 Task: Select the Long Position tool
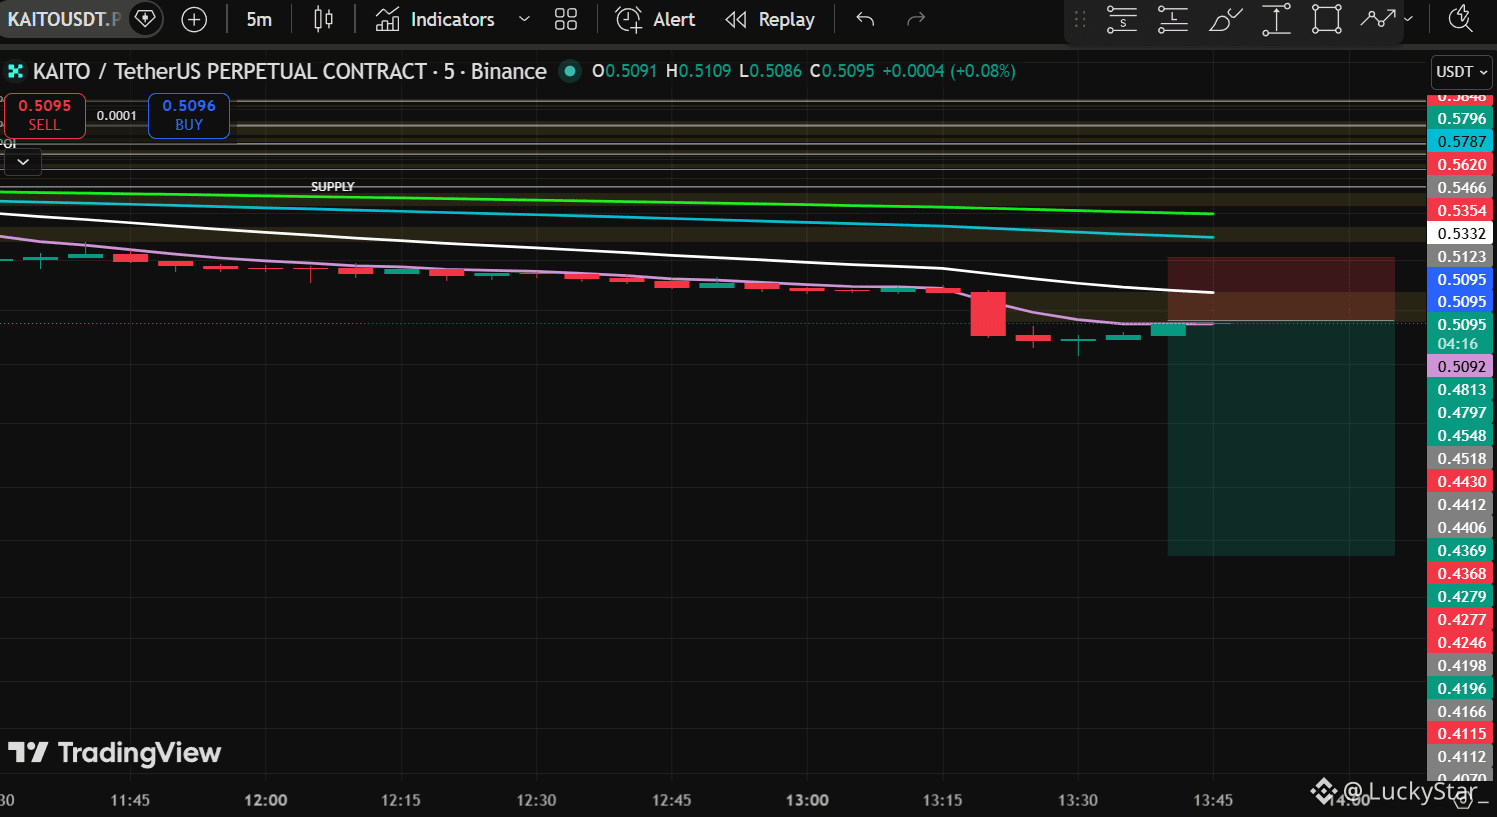pyautogui.click(x=1173, y=19)
